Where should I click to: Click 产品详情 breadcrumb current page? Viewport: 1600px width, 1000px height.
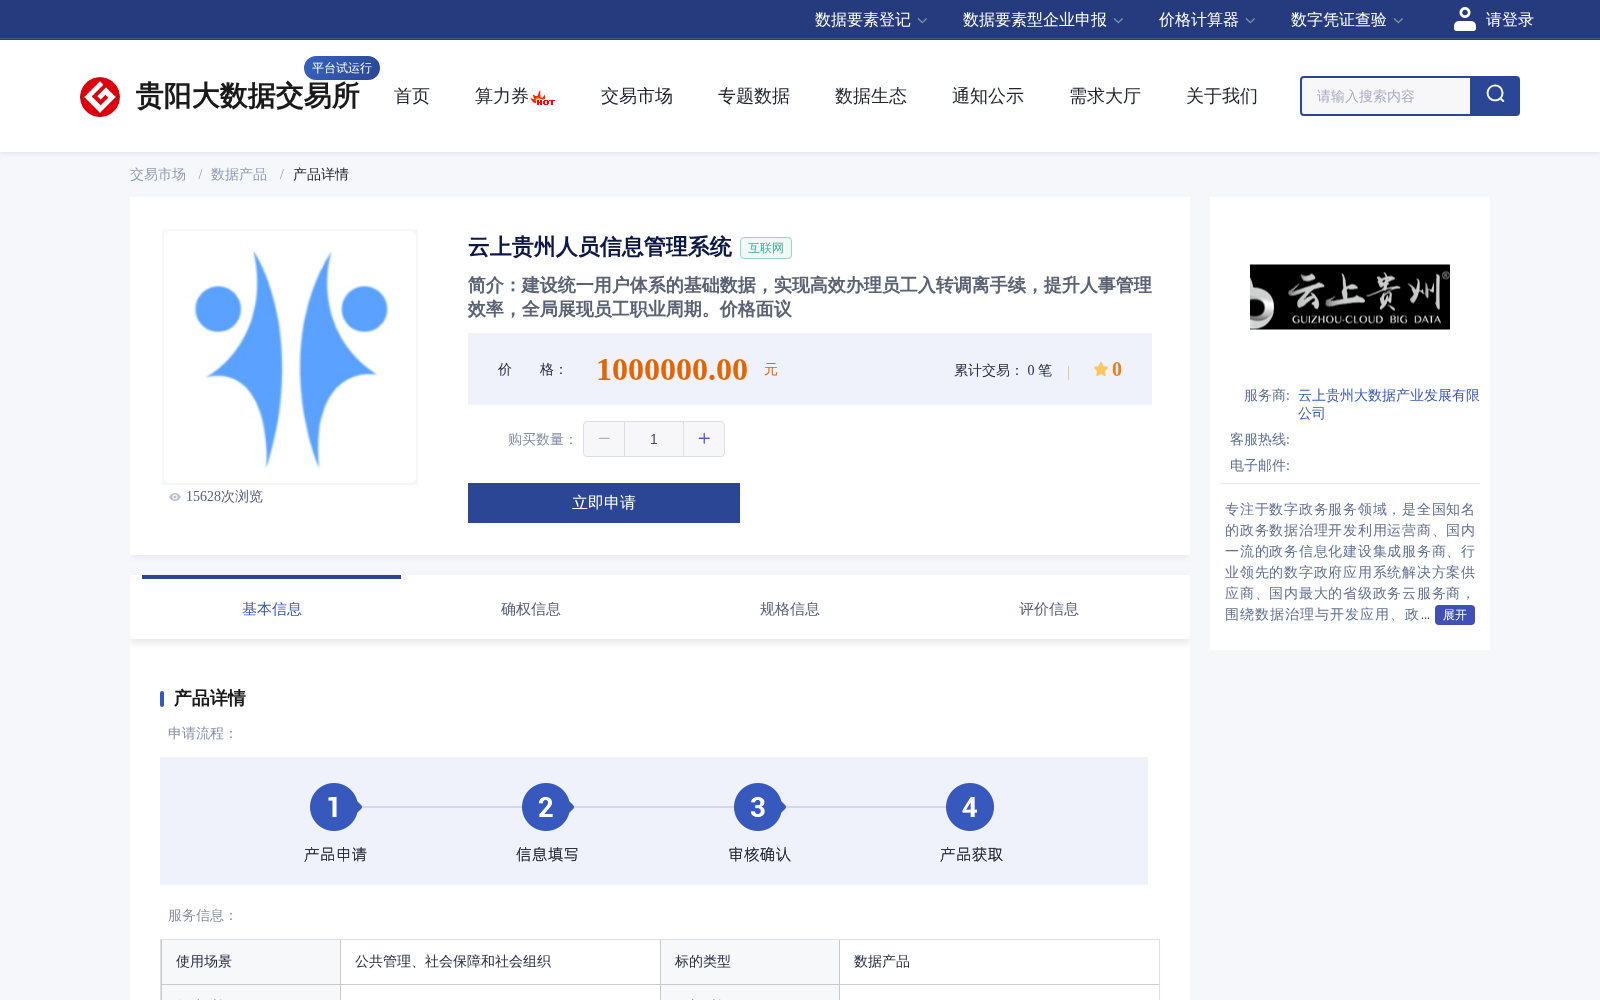tap(321, 174)
